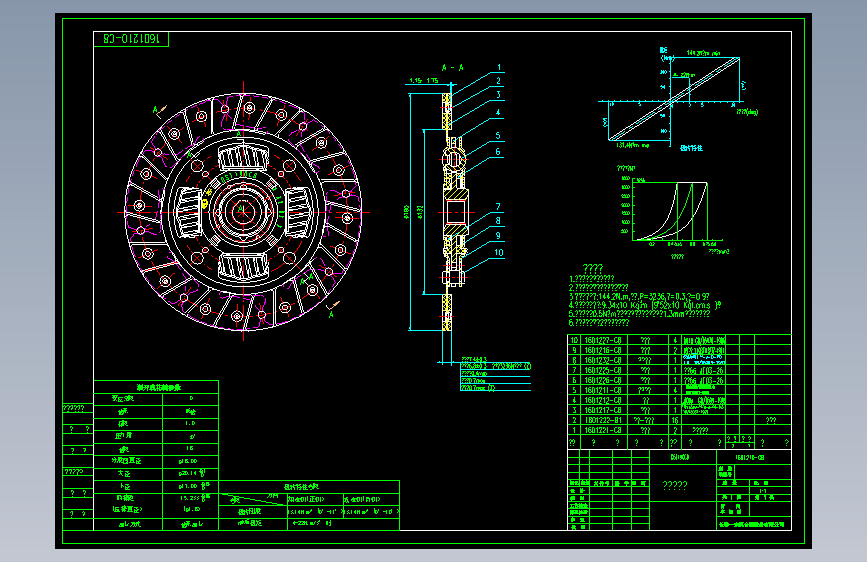Select quantity 16 in the parts list

pyautogui.click(x=675, y=420)
